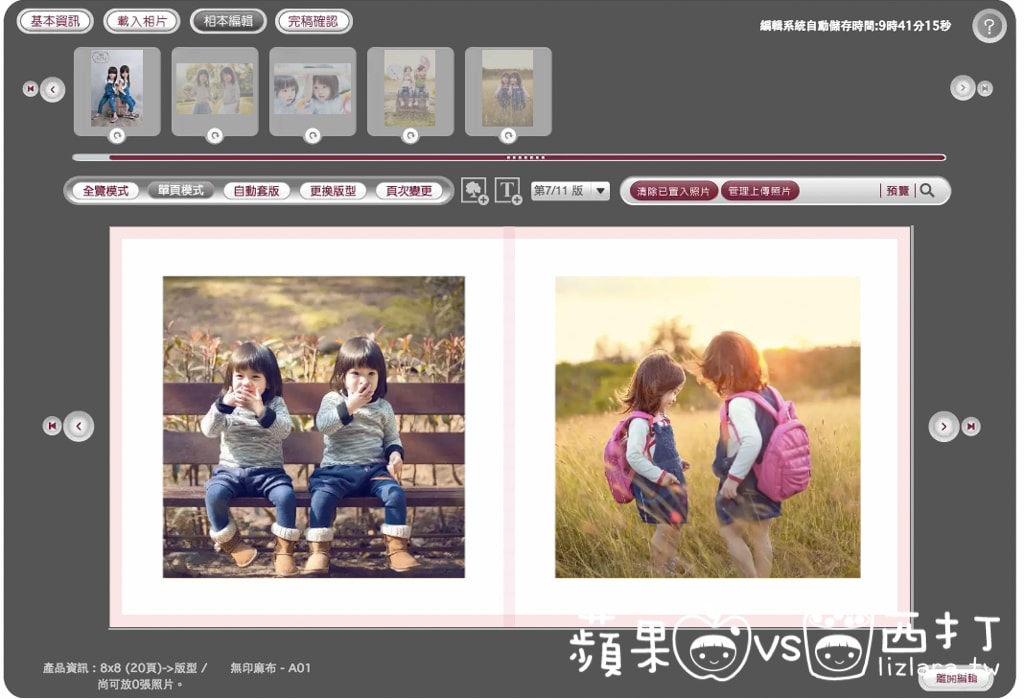Switch to 全覽模式 view mode
This screenshot has height=699, width=1024.
(x=105, y=191)
